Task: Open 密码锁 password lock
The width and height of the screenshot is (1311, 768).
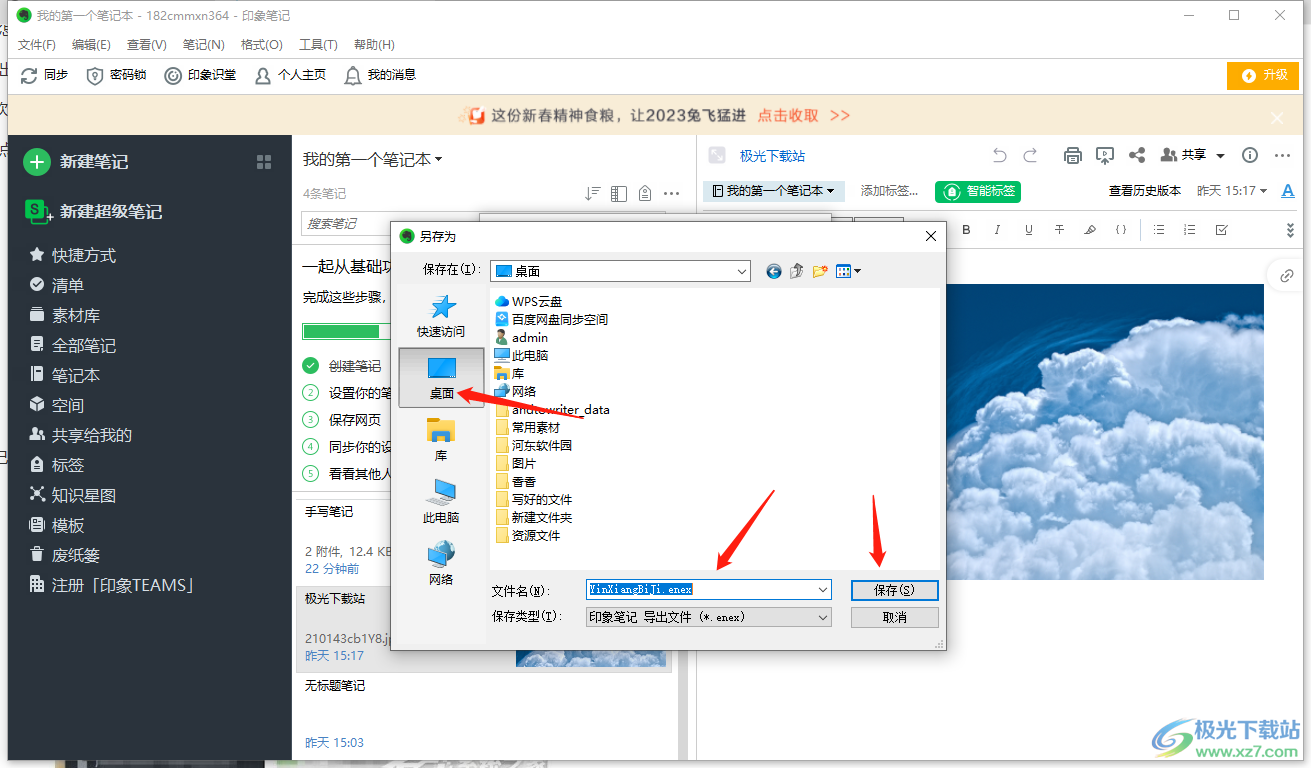Action: tap(117, 75)
